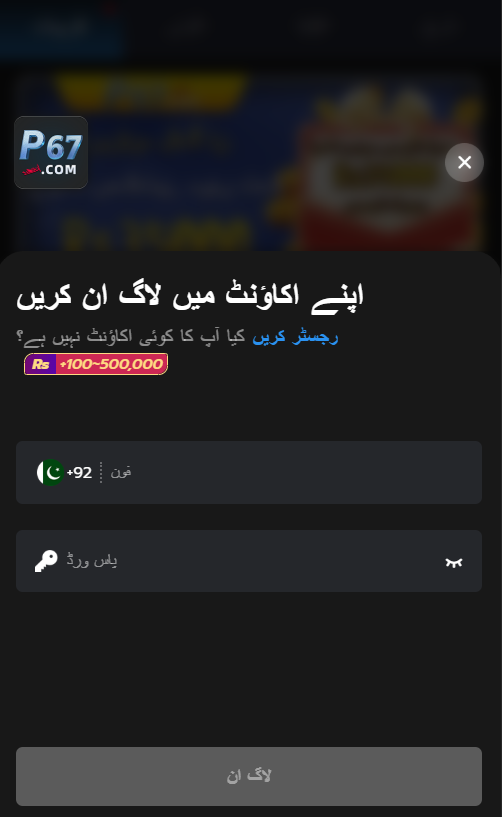This screenshot has height=817, width=502.
Task: Select the second blurred top navigation tab
Action: [x=188, y=26]
